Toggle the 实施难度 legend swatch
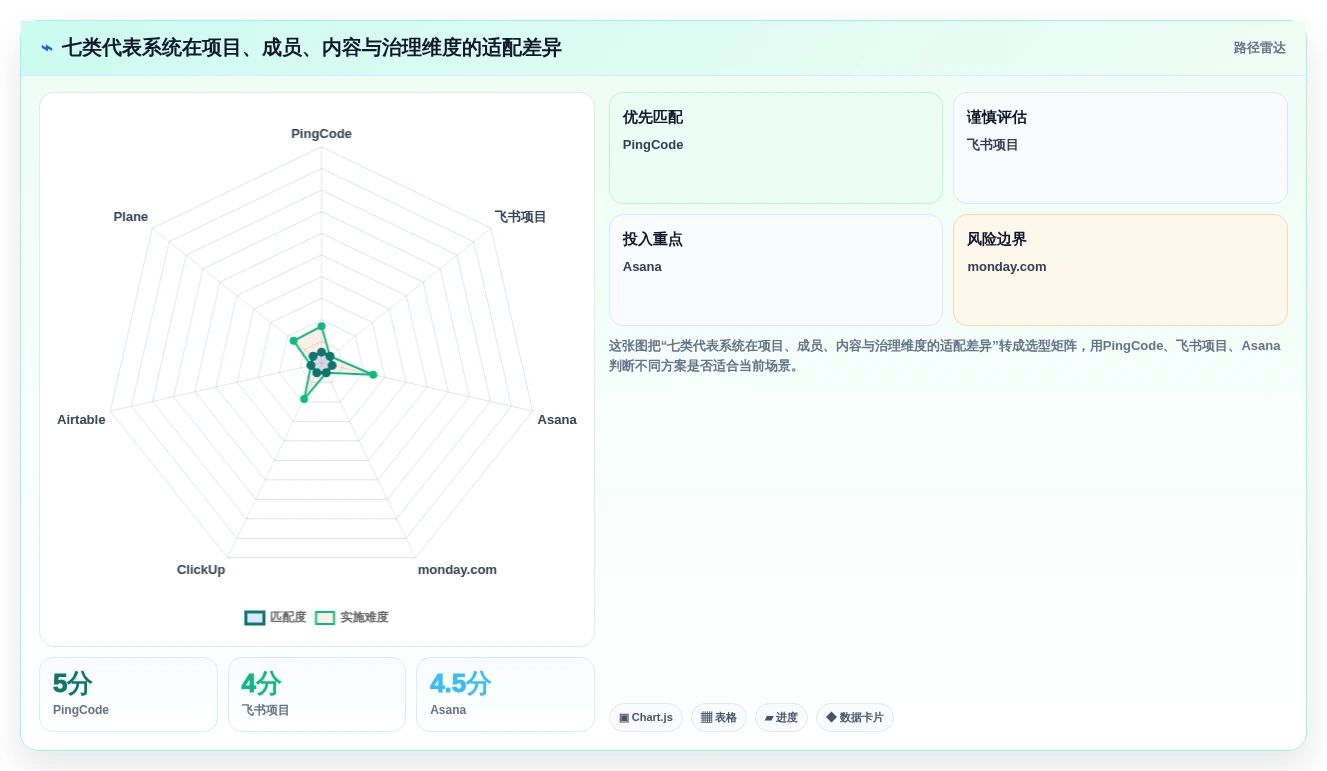 pyautogui.click(x=325, y=618)
